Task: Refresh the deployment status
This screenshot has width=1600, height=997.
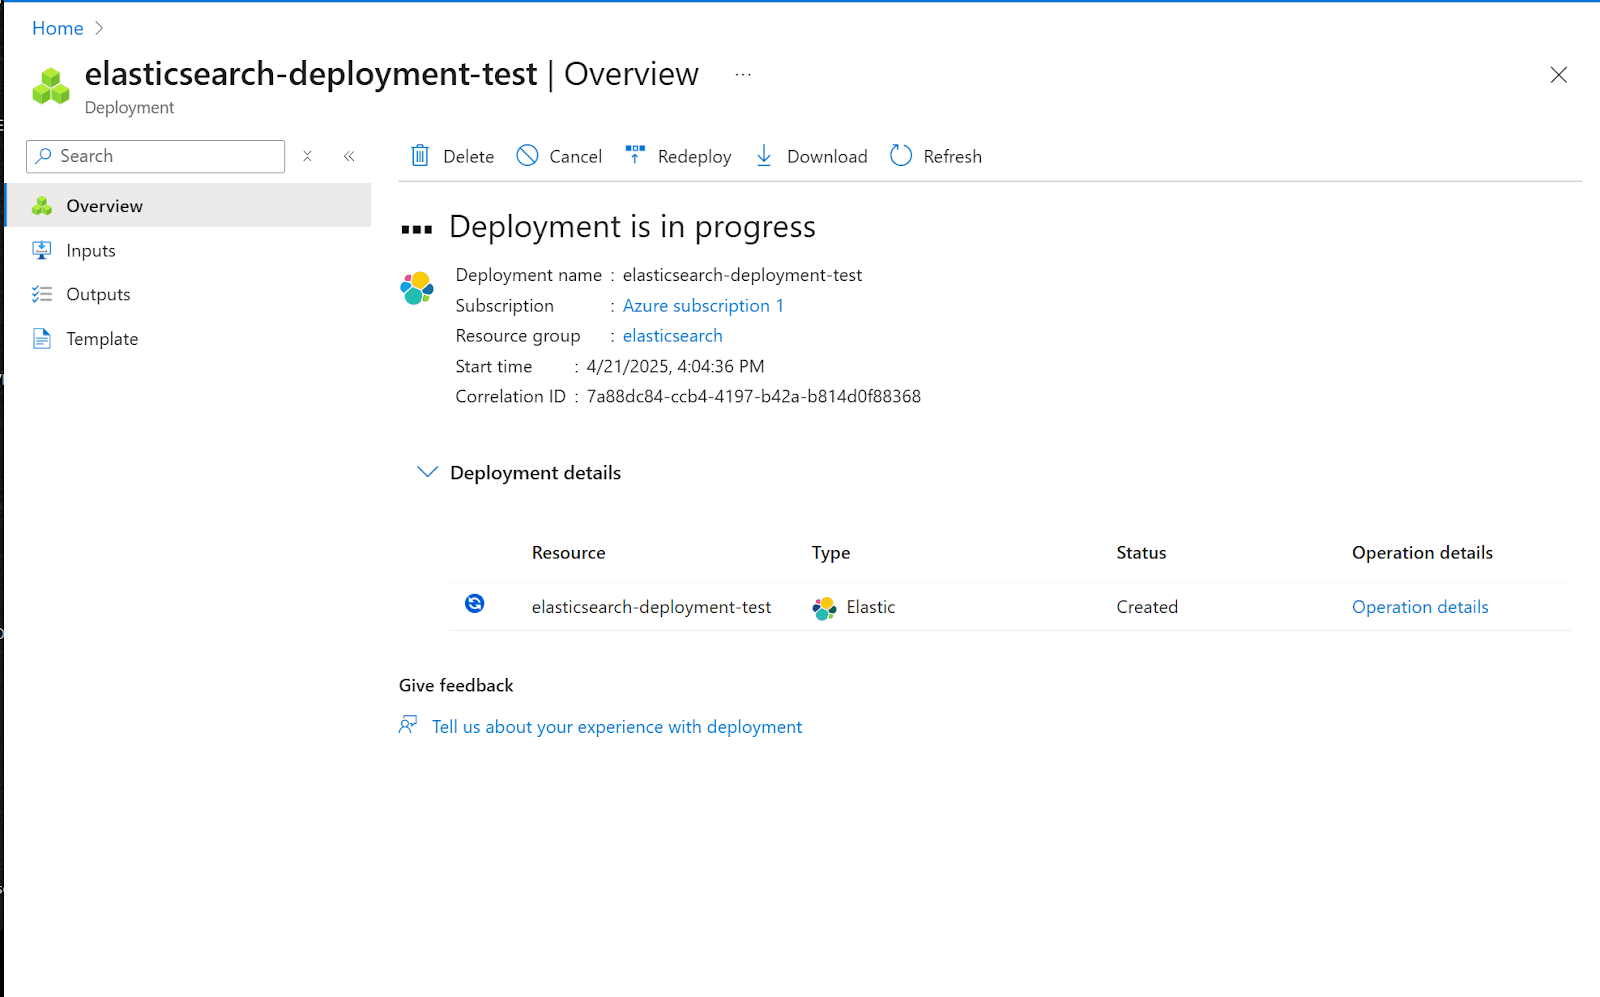Action: click(x=900, y=156)
